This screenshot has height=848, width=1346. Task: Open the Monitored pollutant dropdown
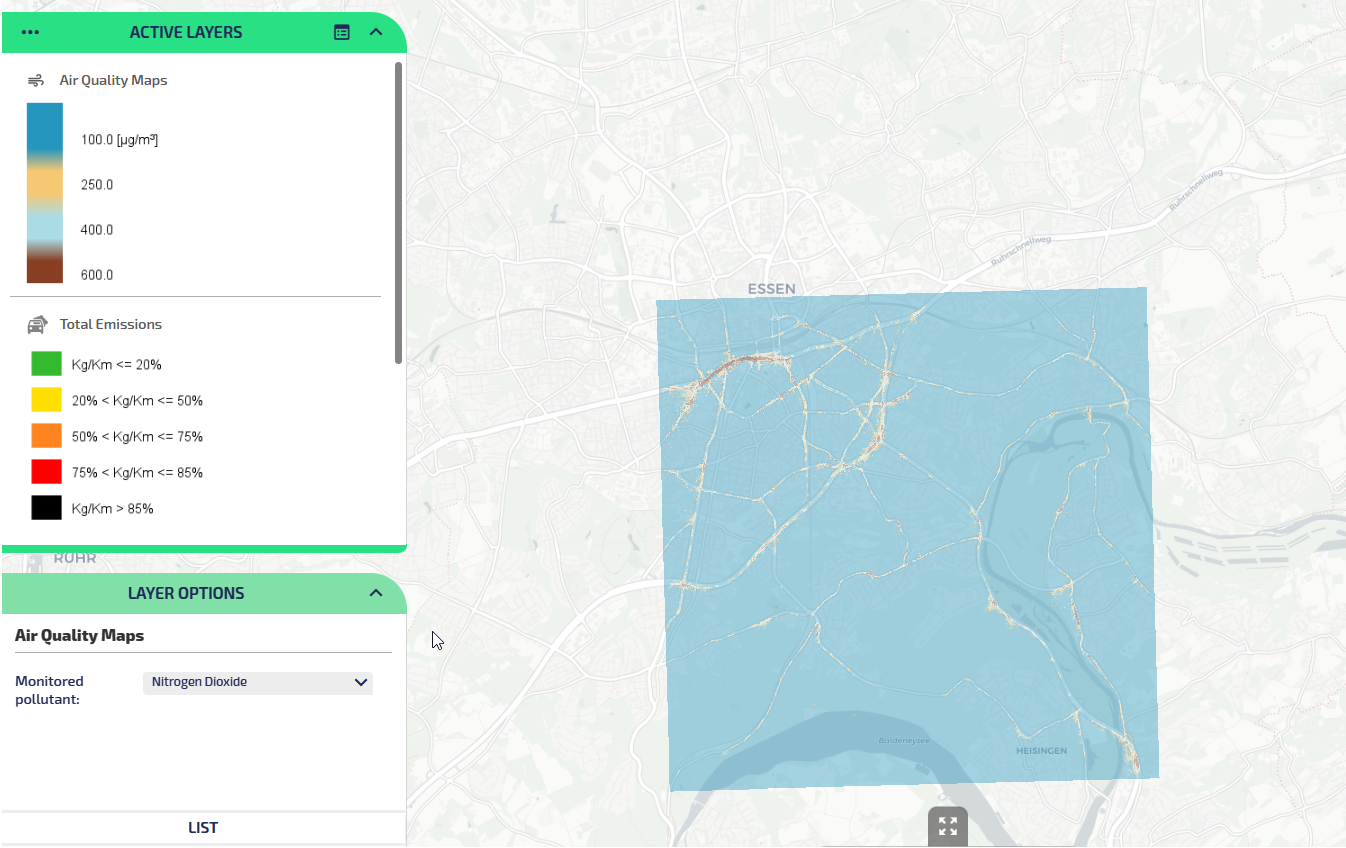258,683
